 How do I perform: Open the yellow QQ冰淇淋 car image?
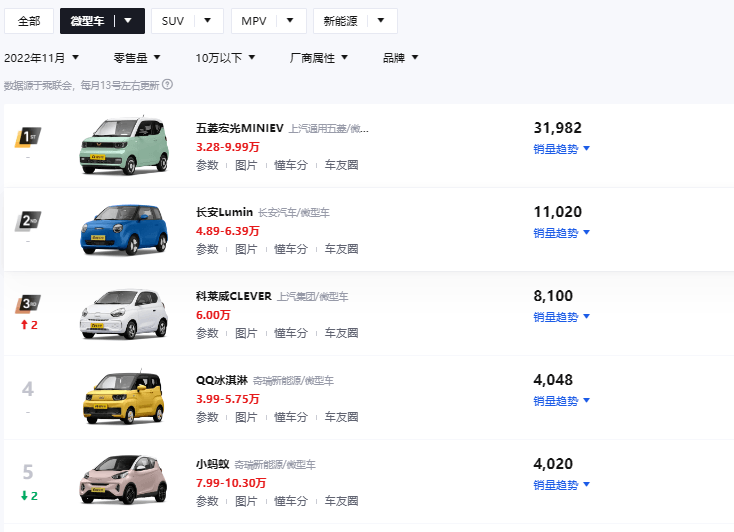coord(124,398)
